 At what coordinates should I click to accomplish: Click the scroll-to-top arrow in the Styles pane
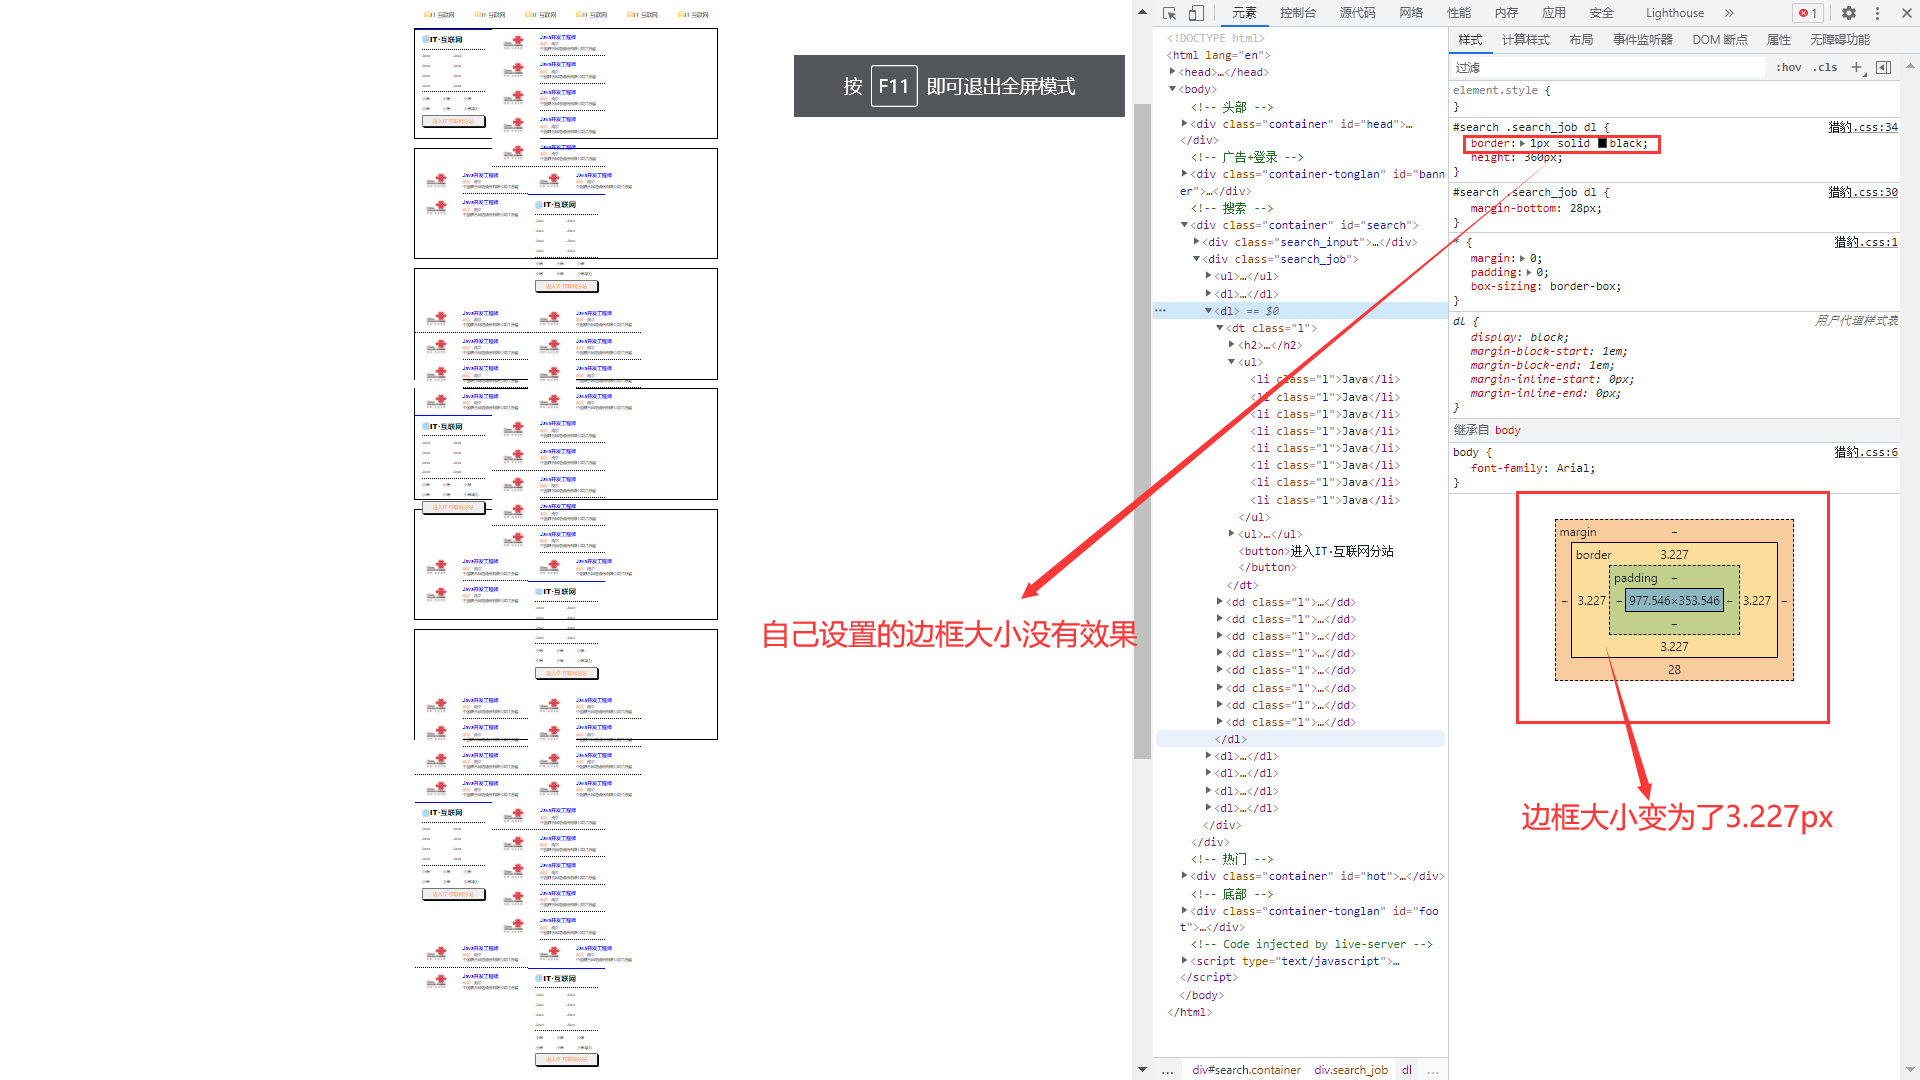1911,66
